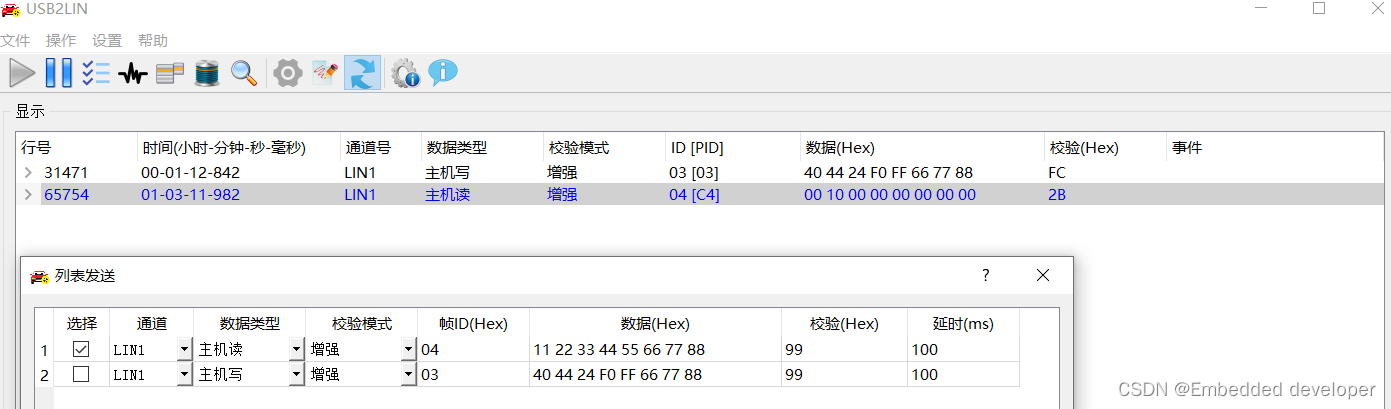Open row 2 通道 LIN1 dropdown
Image resolution: width=1391 pixels, height=409 pixels.
184,375
